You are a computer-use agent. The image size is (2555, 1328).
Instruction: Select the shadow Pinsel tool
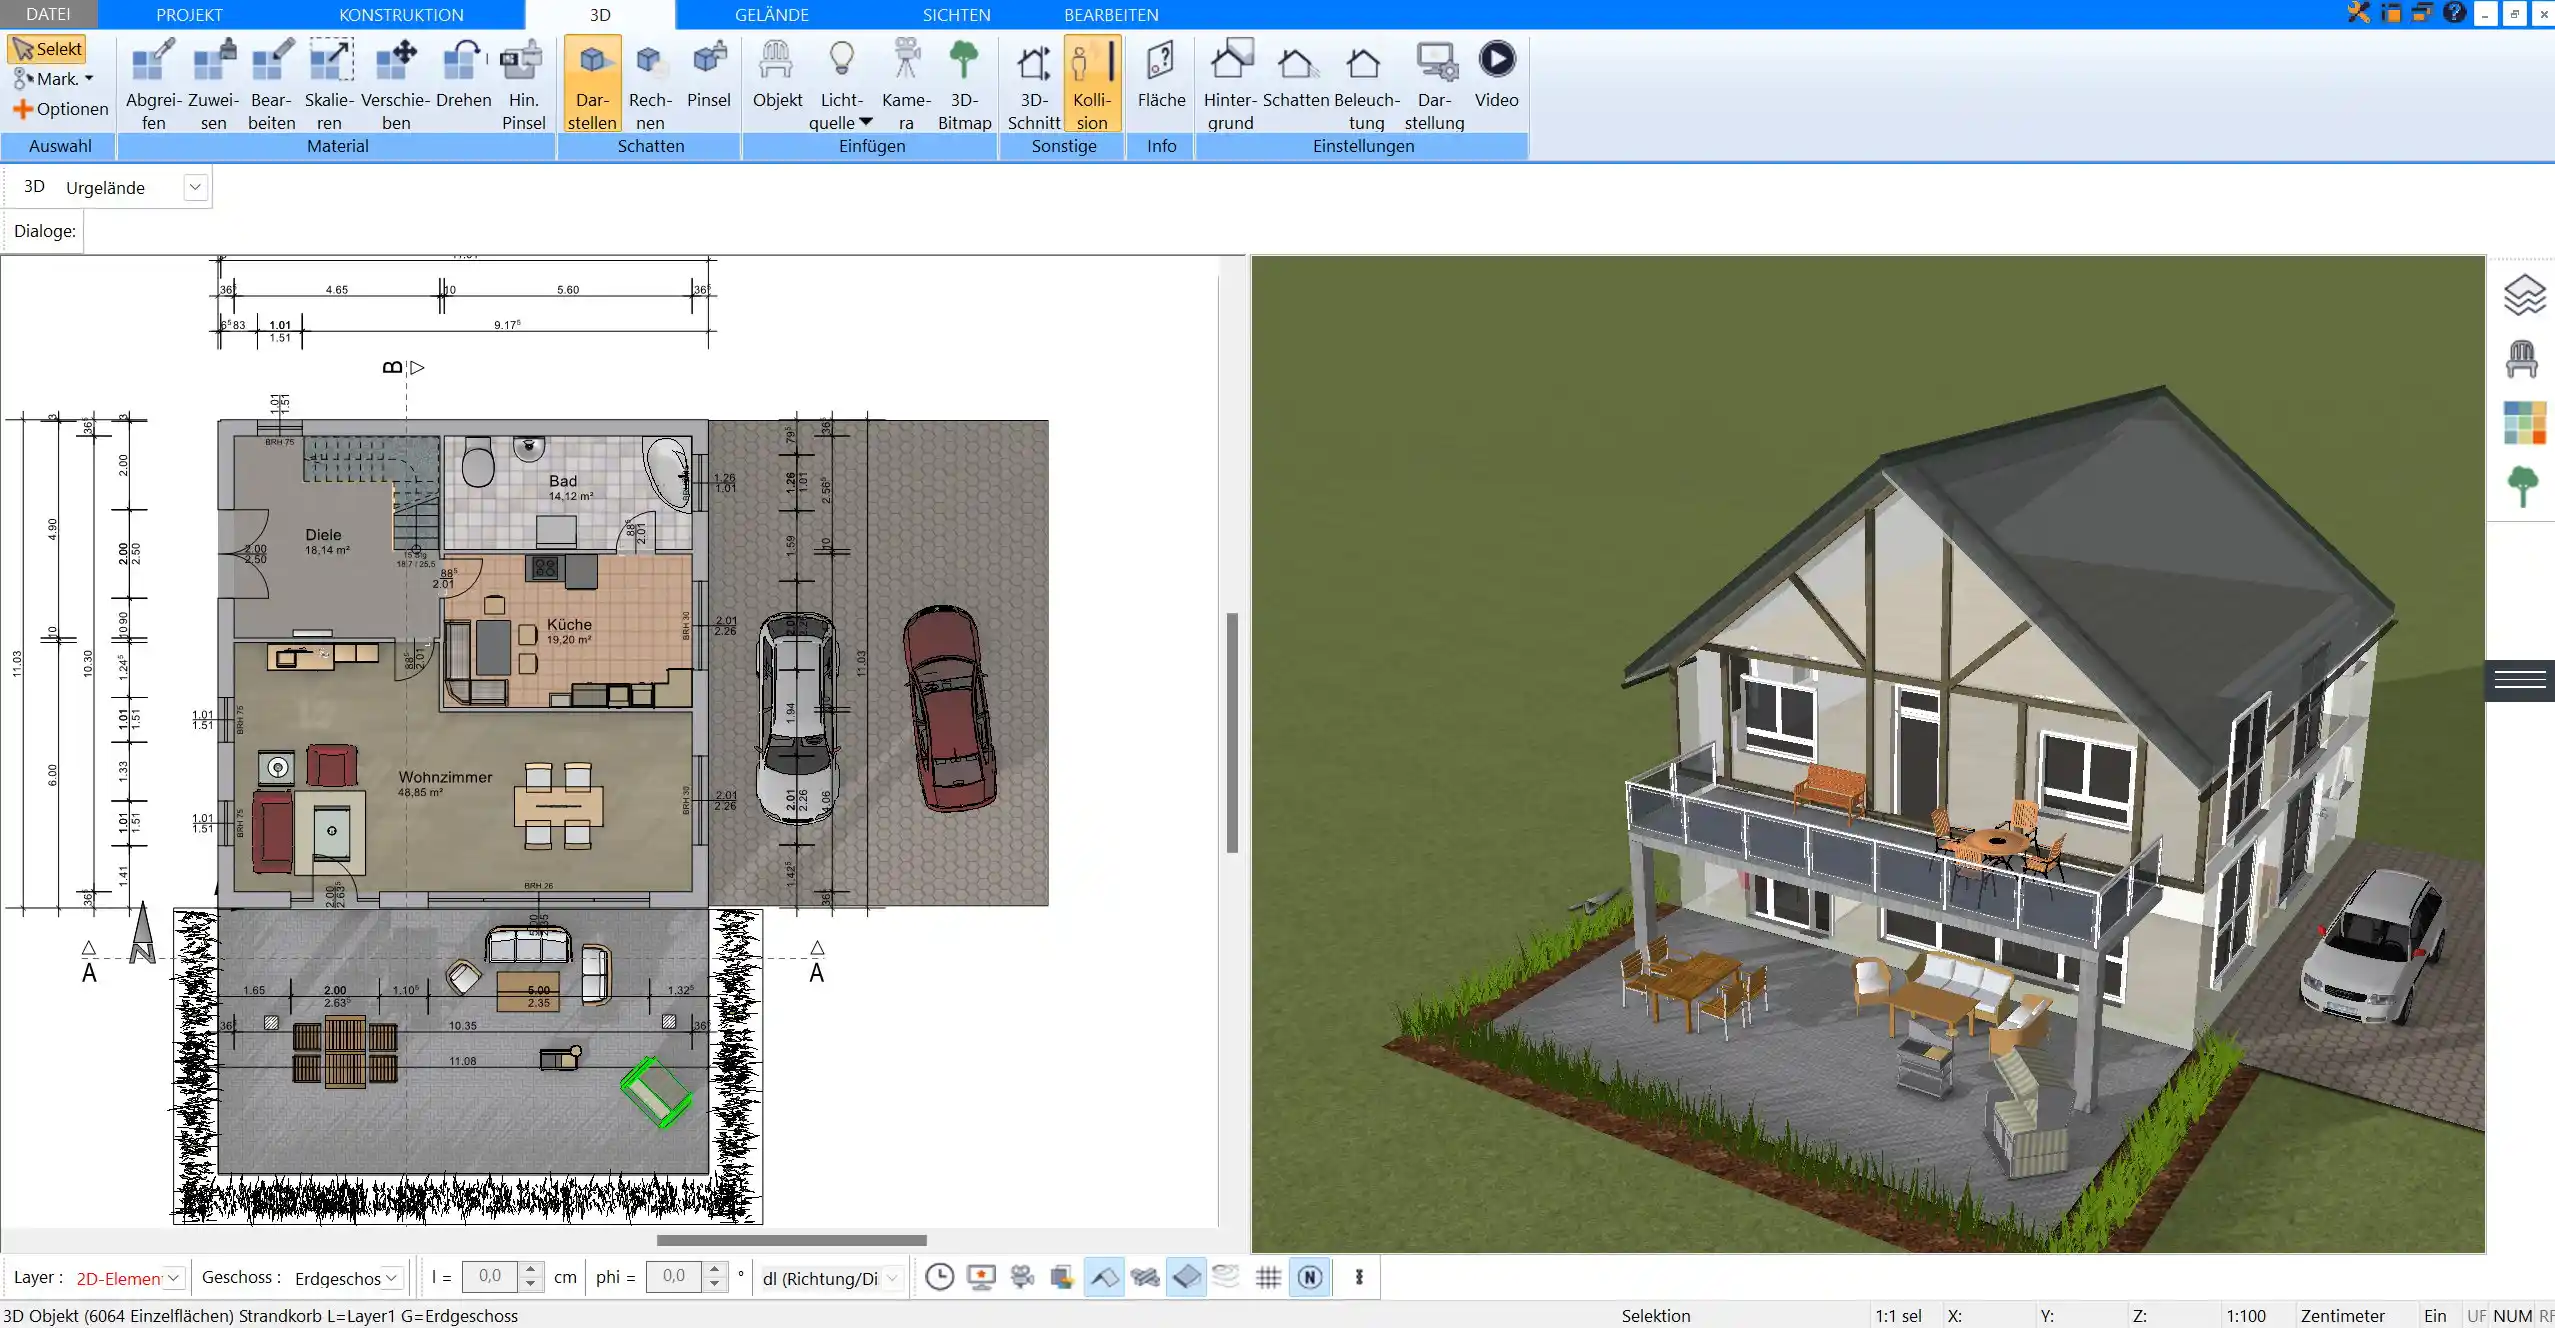[x=709, y=74]
